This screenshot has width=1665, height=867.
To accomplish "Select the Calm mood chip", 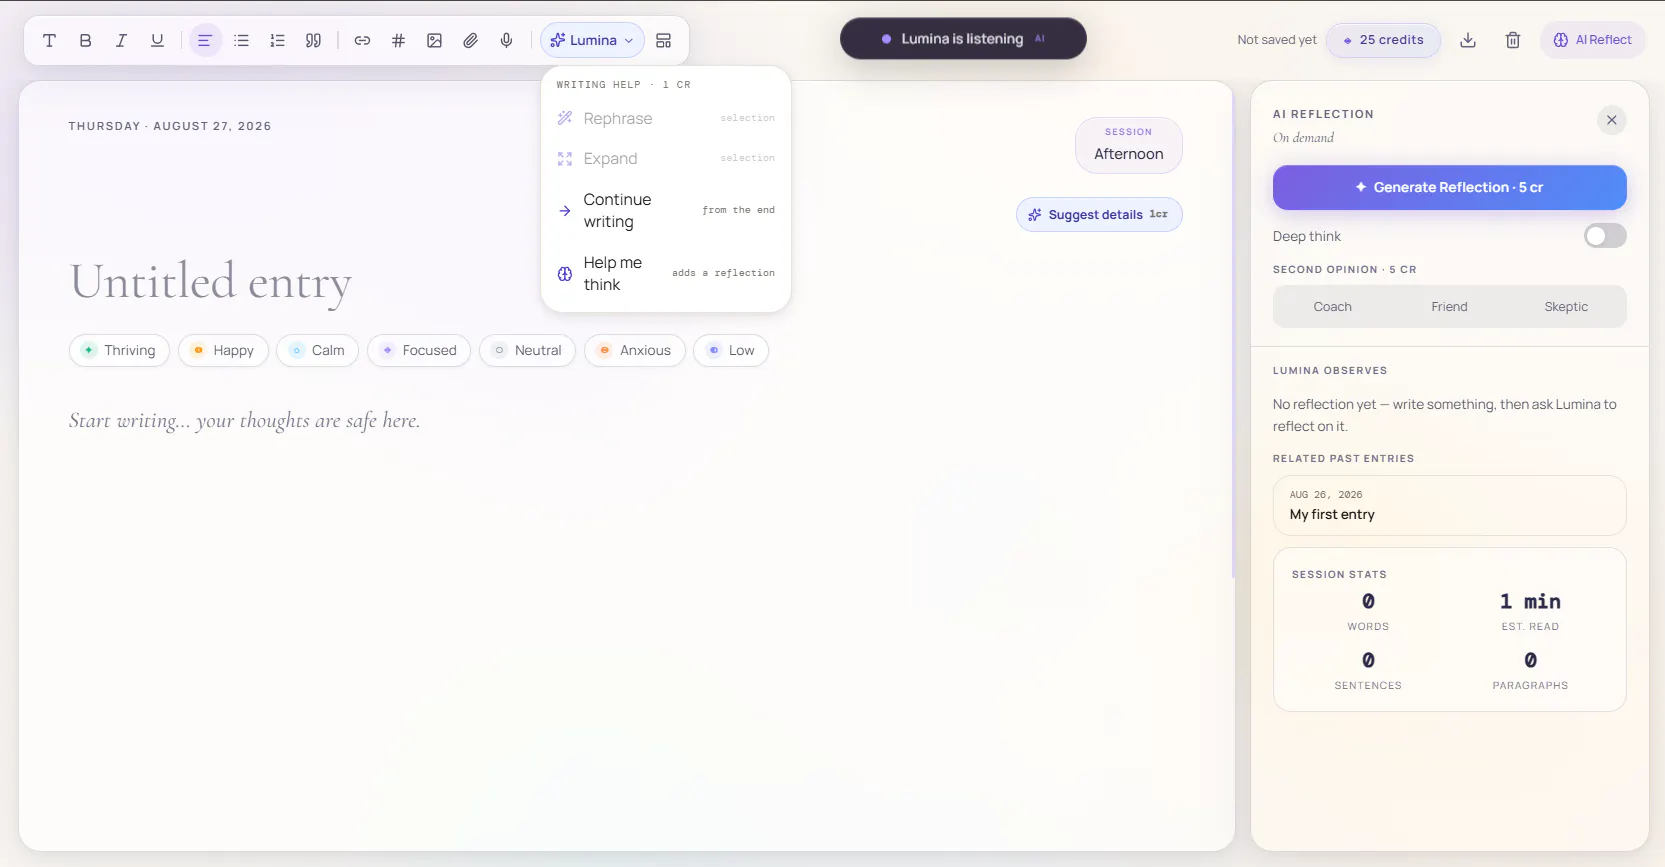I will (x=317, y=351).
